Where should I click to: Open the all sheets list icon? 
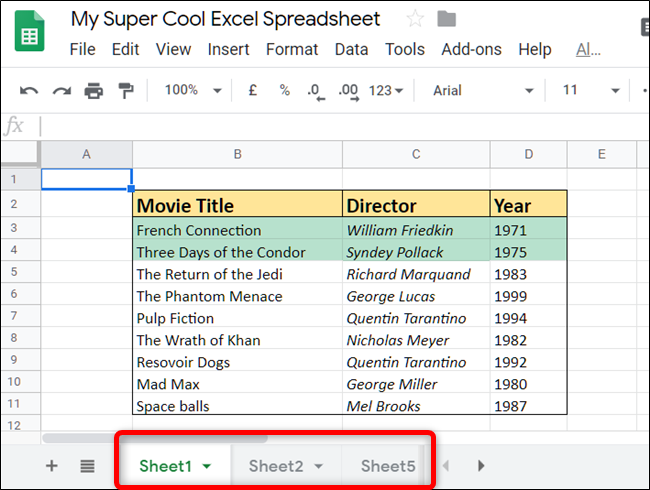87,466
